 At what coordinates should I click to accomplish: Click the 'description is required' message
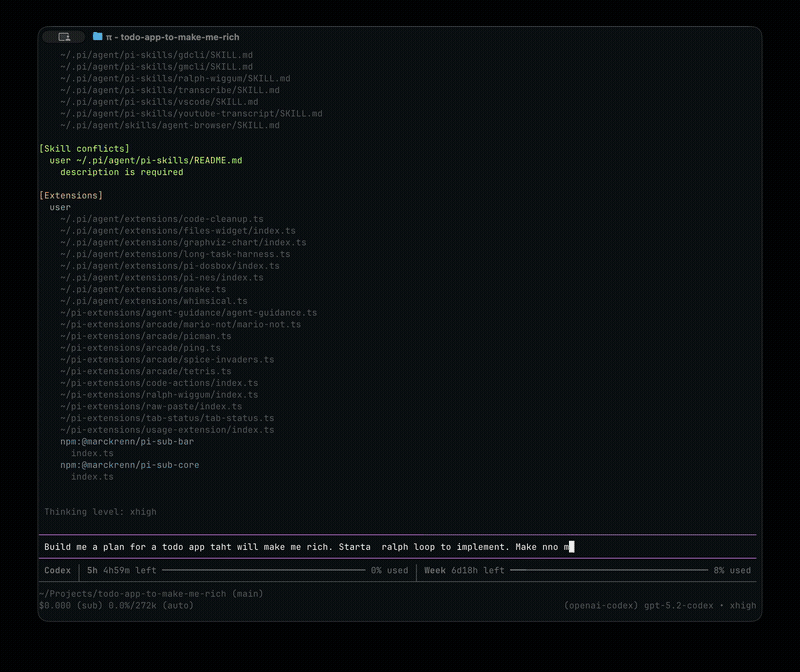click(121, 172)
